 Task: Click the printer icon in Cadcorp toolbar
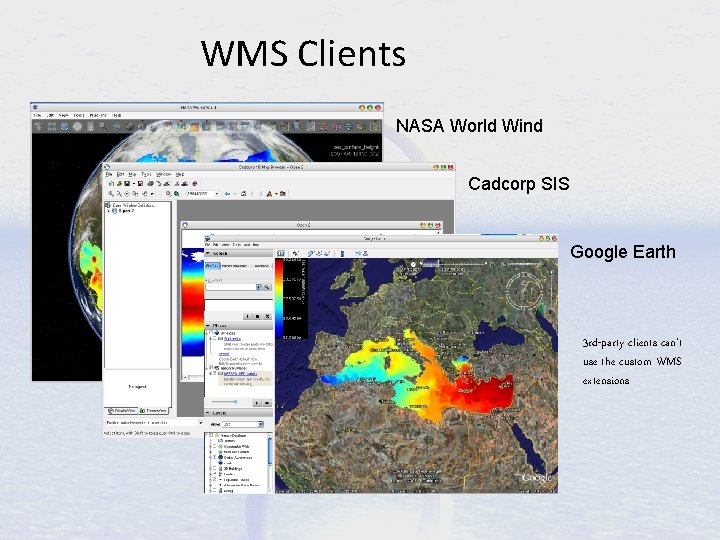[150, 184]
